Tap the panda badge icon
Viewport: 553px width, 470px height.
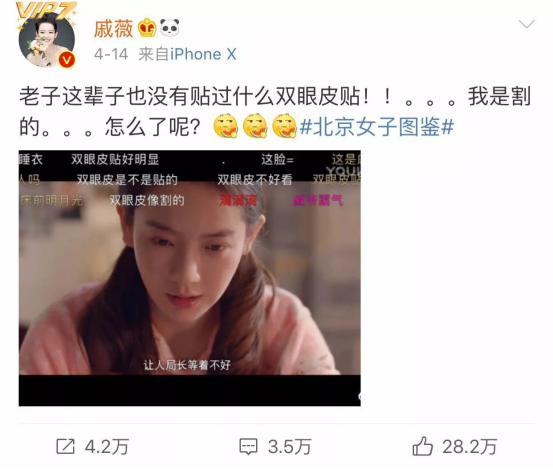(169, 28)
